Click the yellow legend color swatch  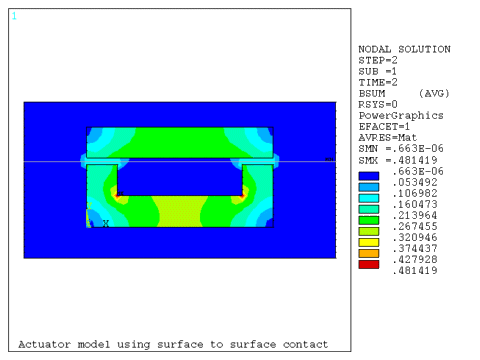pyautogui.click(x=369, y=242)
